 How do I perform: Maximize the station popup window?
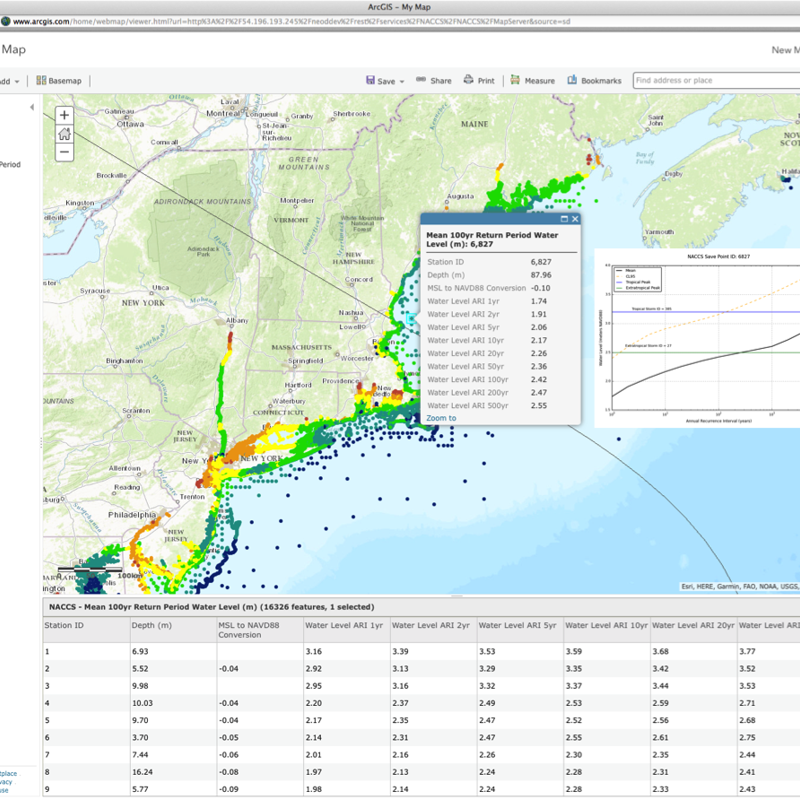(563, 219)
